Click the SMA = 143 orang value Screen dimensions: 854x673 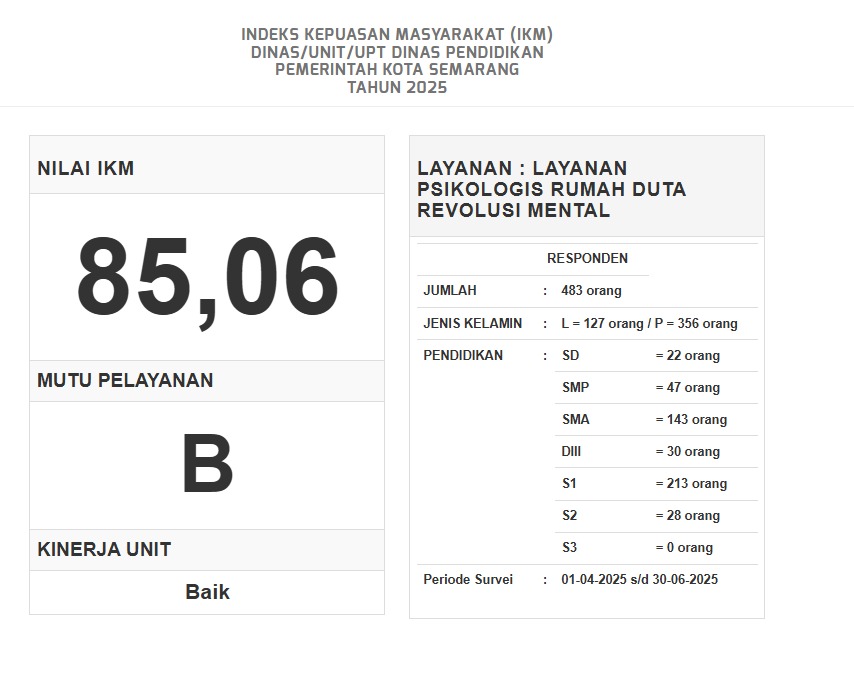(x=691, y=420)
